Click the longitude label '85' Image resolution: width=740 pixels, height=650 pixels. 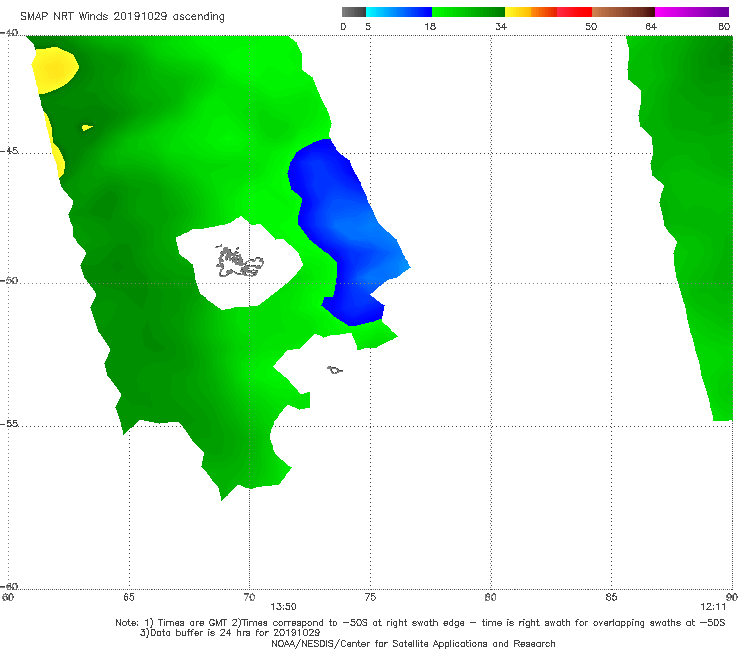tap(611, 597)
